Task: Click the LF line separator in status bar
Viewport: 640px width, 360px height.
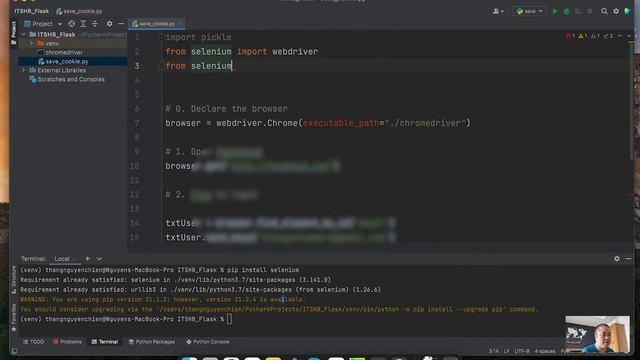Action: click(x=507, y=351)
